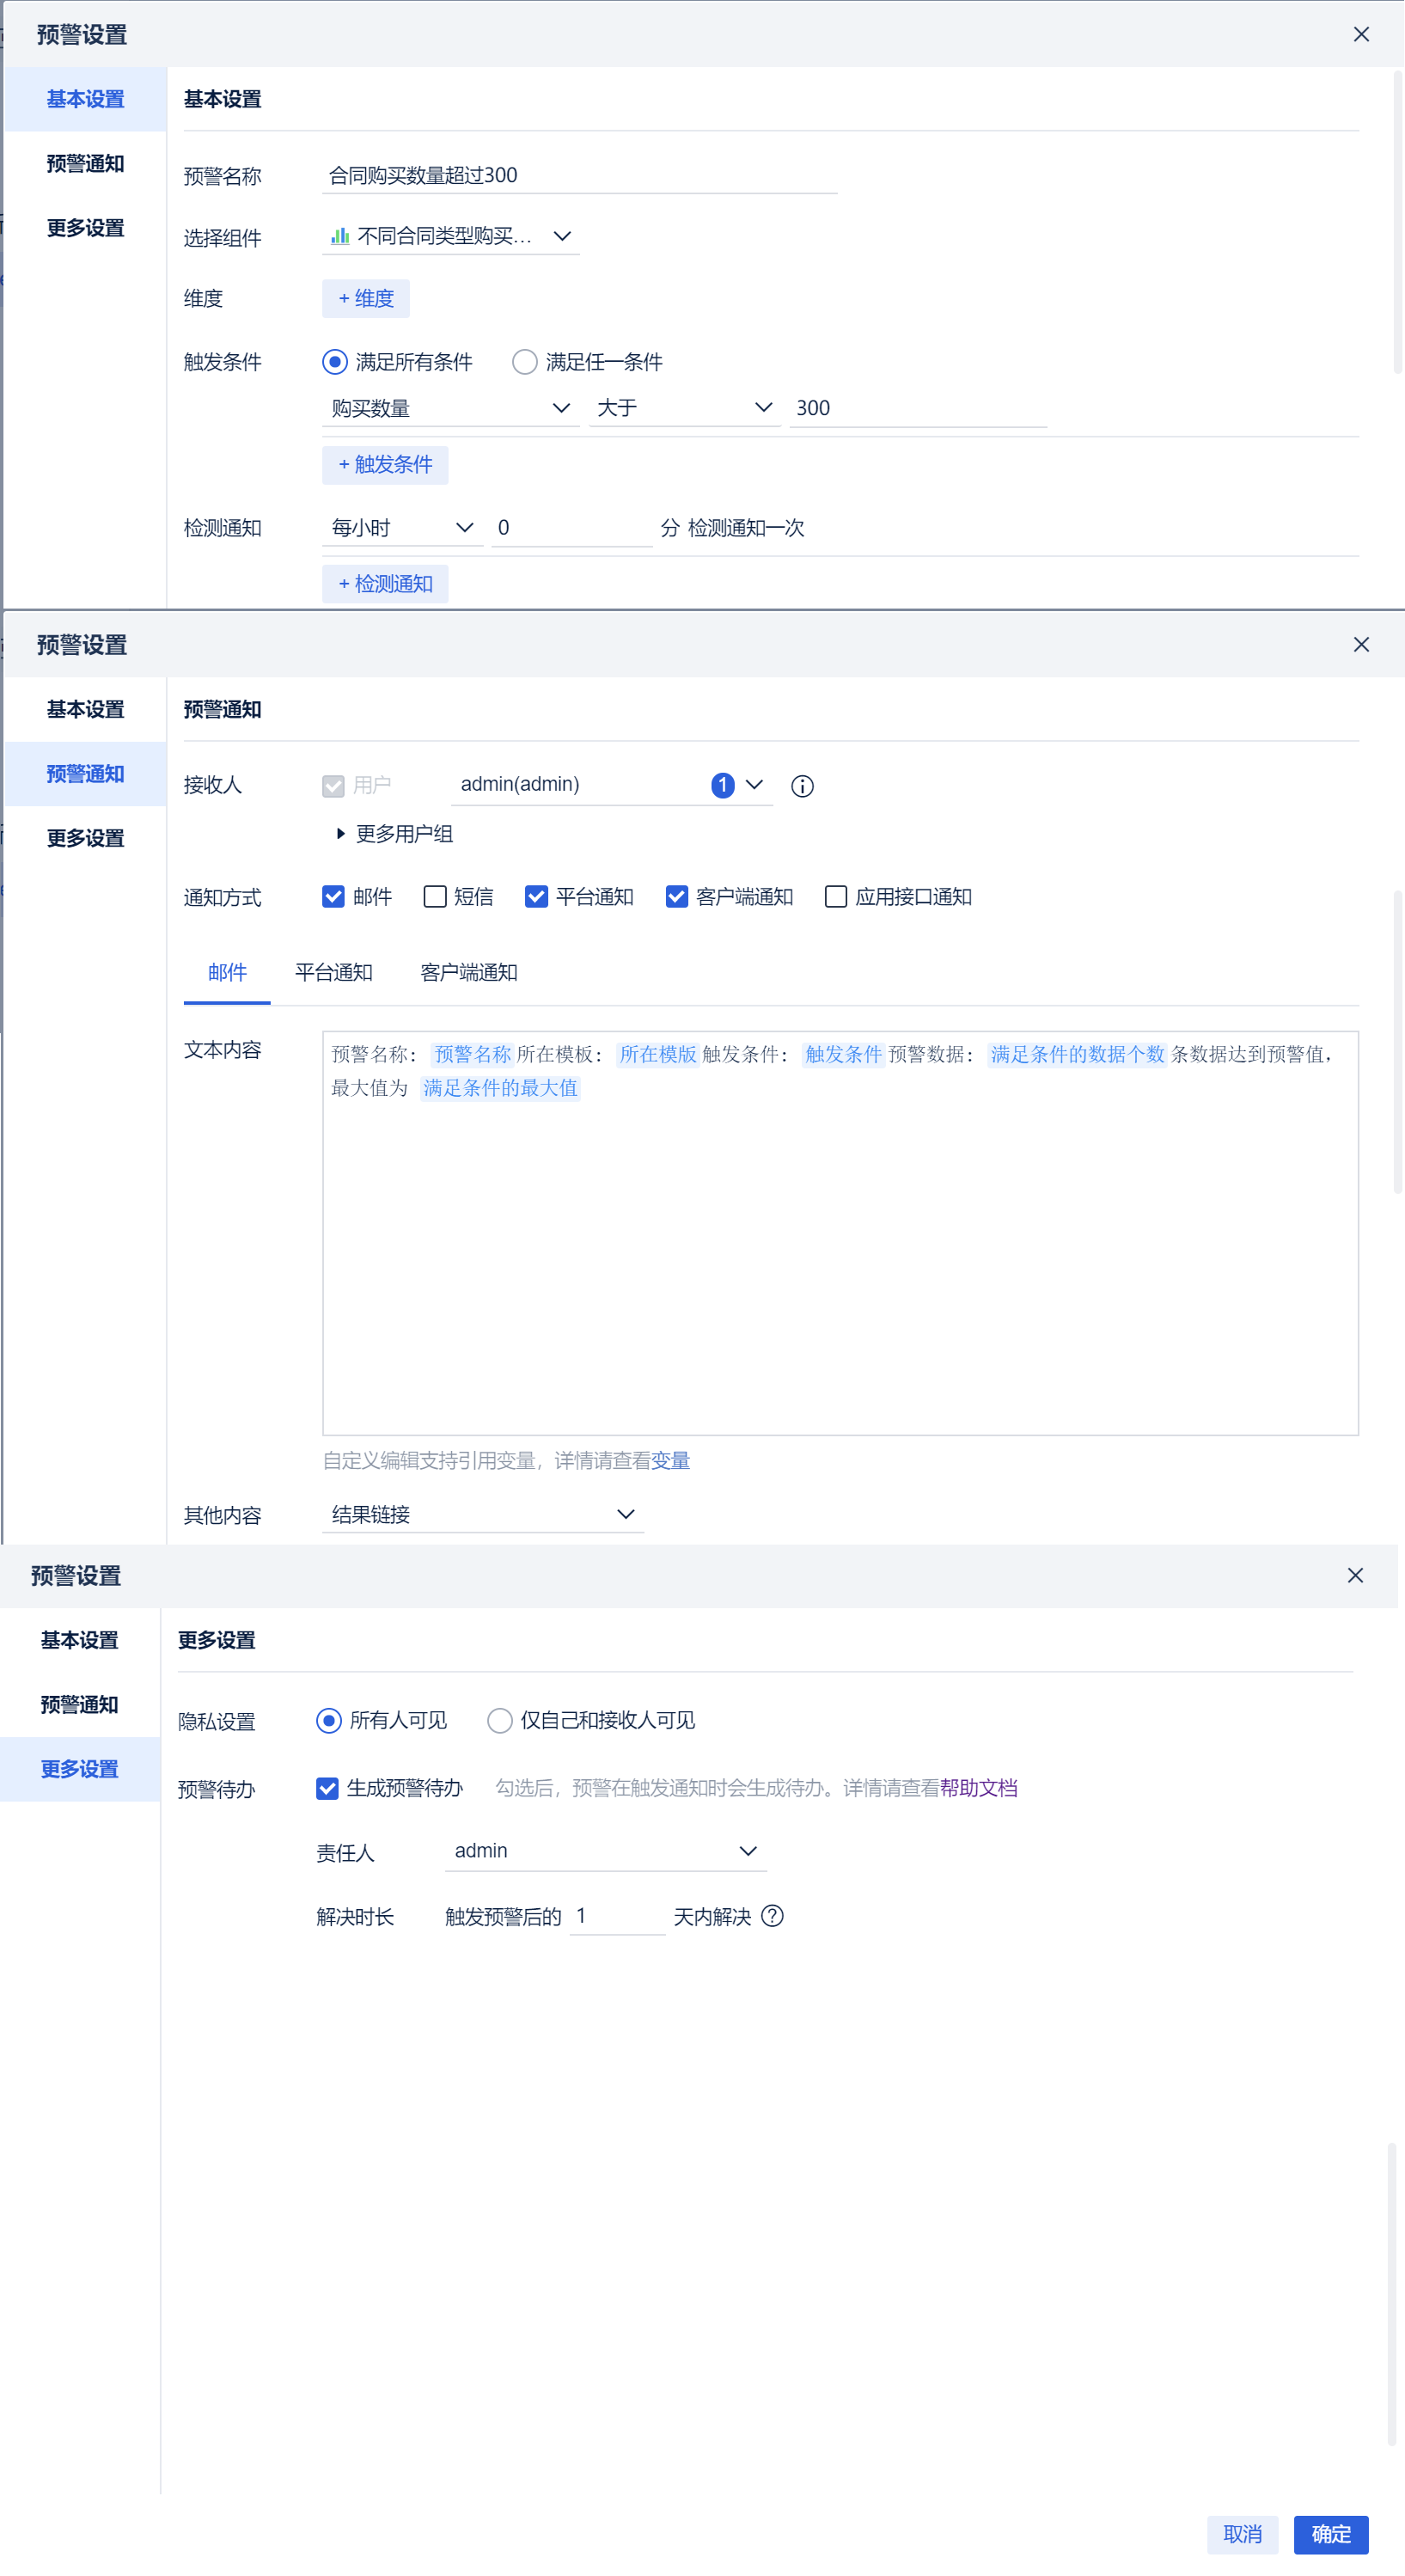Choose the 所有人可见 privacy option

click(x=329, y=1720)
